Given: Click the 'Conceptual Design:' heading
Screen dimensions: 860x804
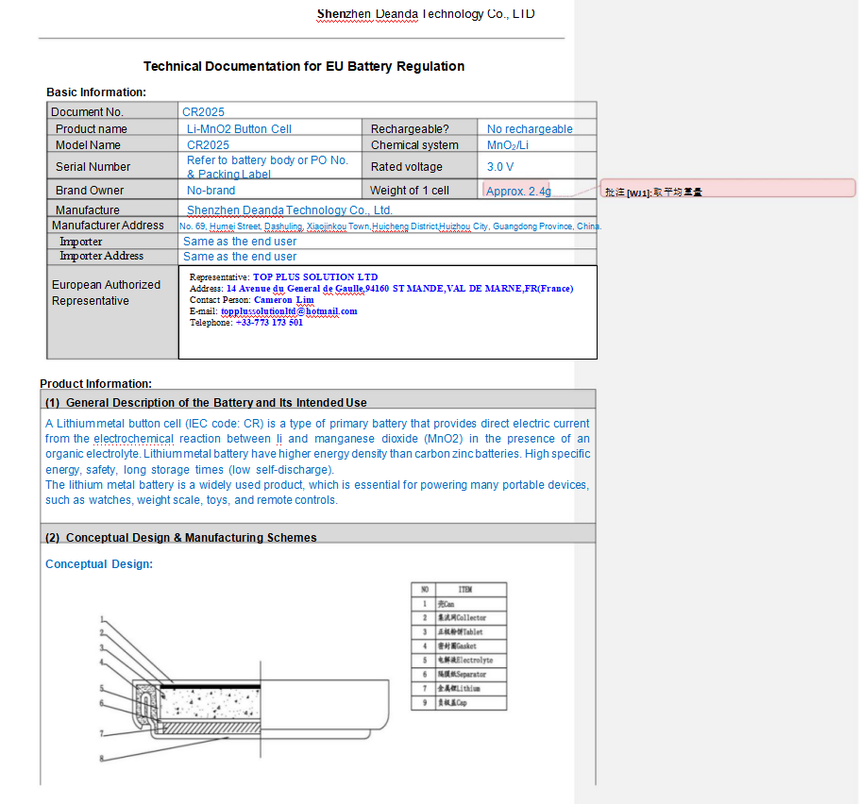Looking at the screenshot, I should [x=99, y=564].
